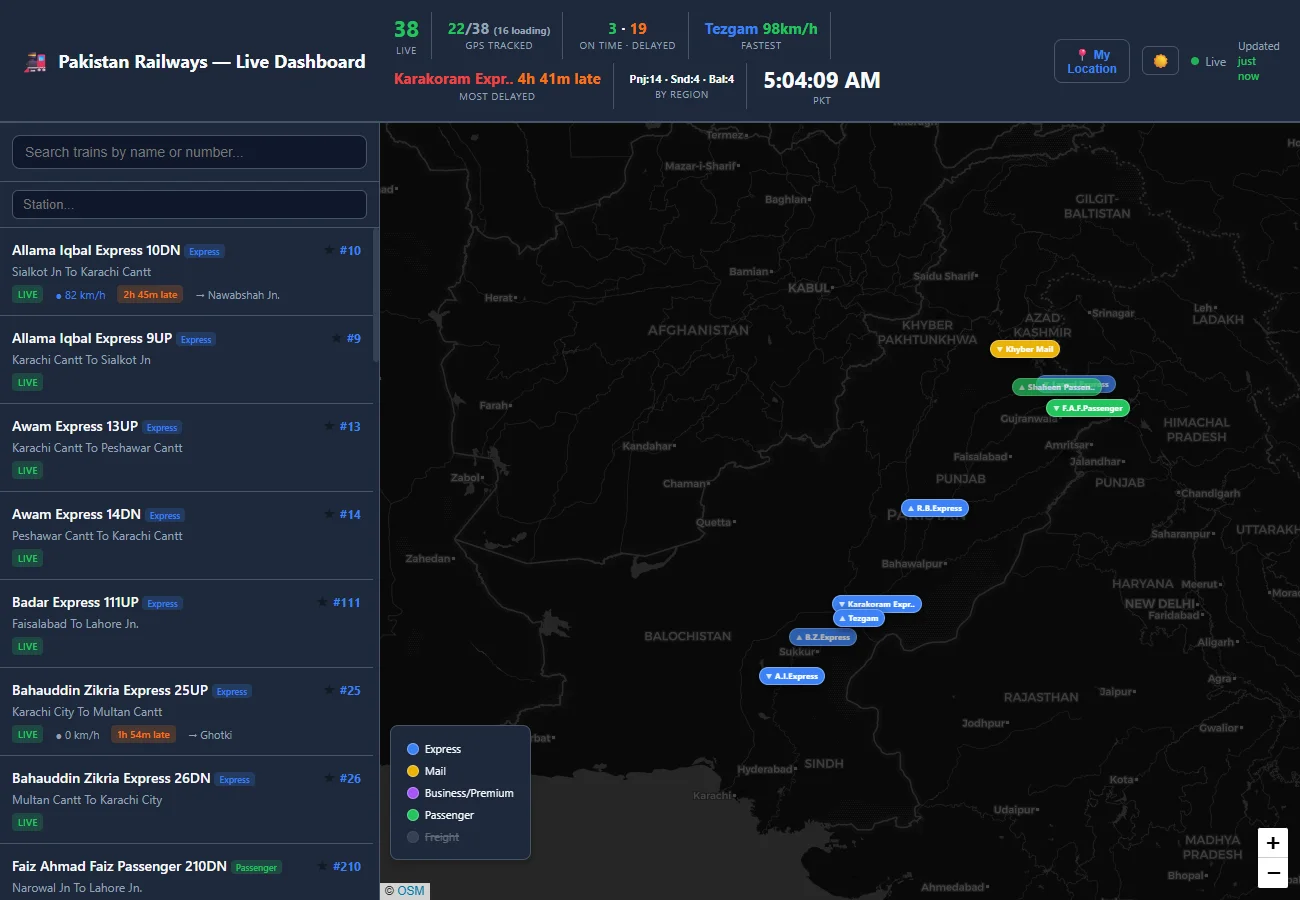The width and height of the screenshot is (1300, 900).
Task: Click the 1h 54m late badge
Action: [x=144, y=735]
